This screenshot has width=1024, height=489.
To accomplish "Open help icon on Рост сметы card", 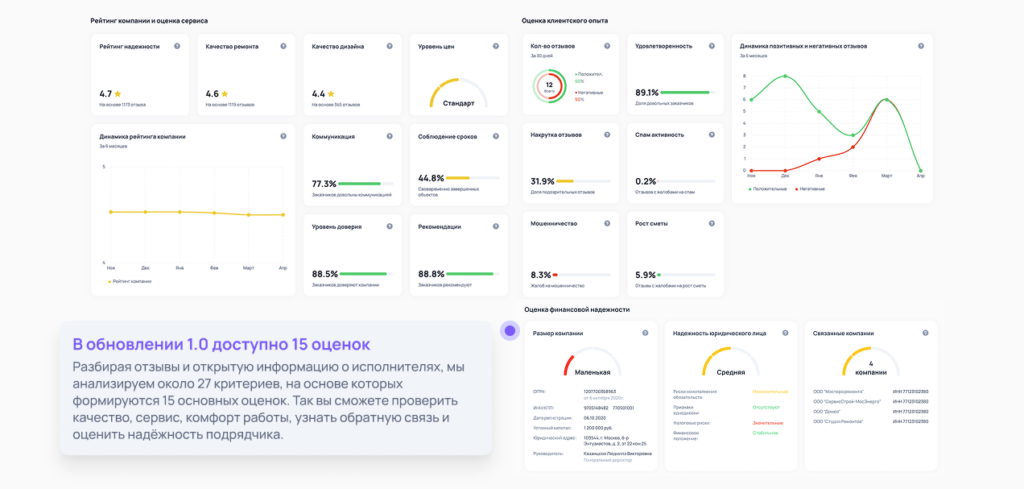I will [711, 223].
